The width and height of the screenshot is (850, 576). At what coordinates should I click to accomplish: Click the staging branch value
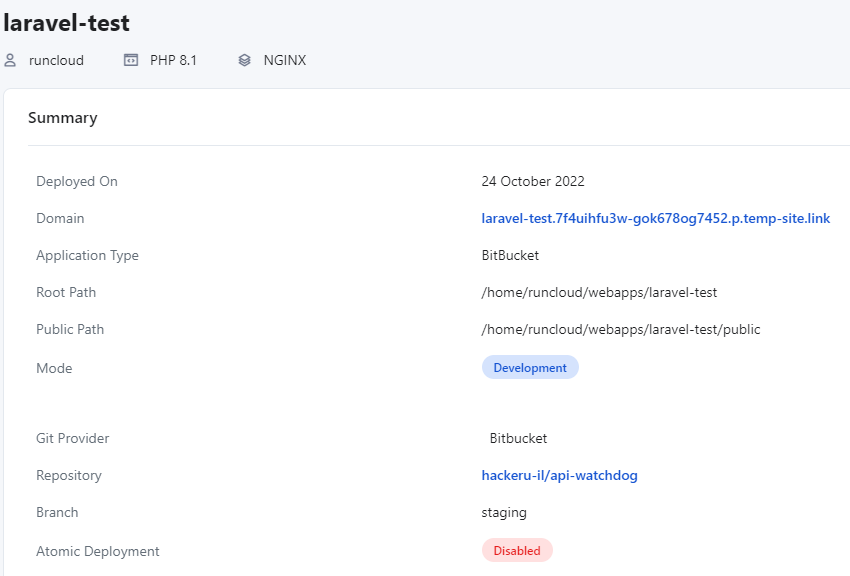click(504, 512)
